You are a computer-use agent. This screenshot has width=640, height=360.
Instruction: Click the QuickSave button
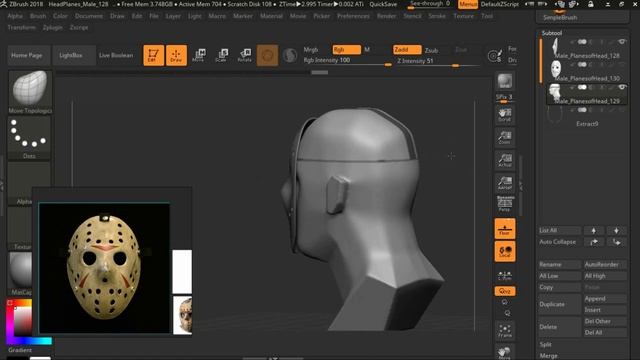click(383, 4)
